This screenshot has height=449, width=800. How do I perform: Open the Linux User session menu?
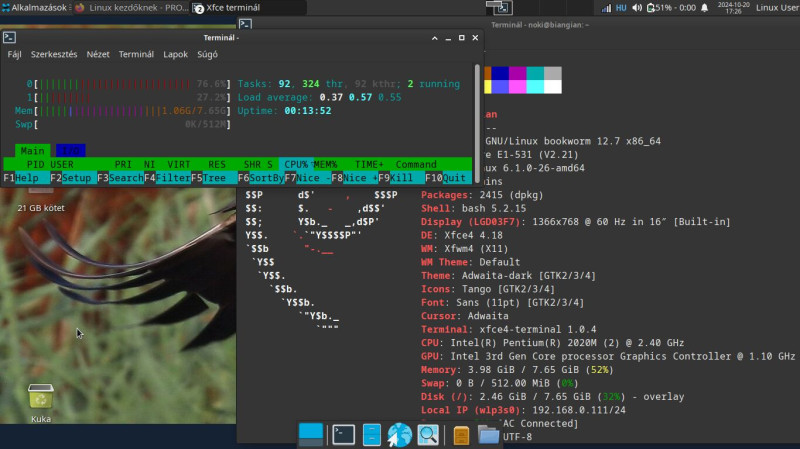[x=777, y=8]
